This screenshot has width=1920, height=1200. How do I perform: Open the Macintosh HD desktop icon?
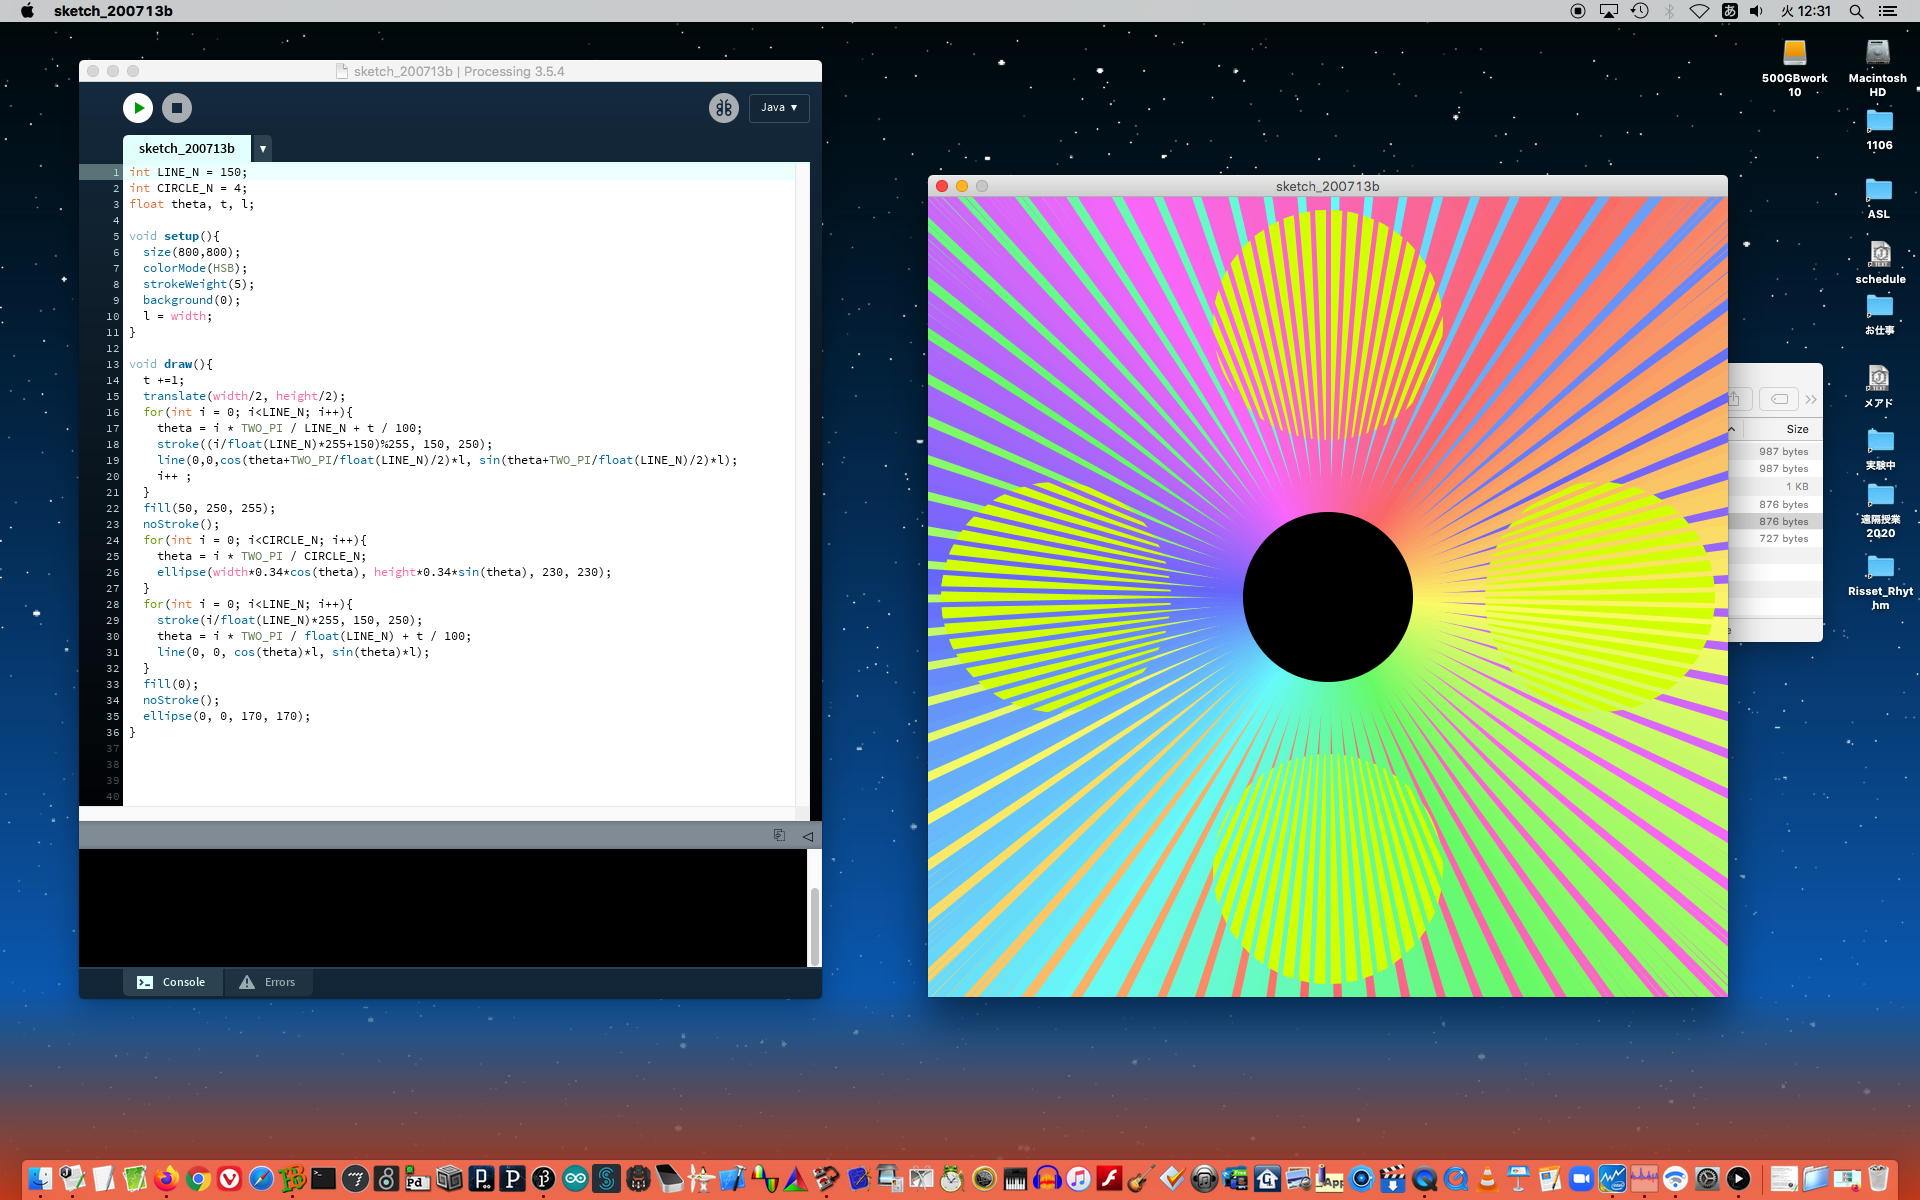1877,54
